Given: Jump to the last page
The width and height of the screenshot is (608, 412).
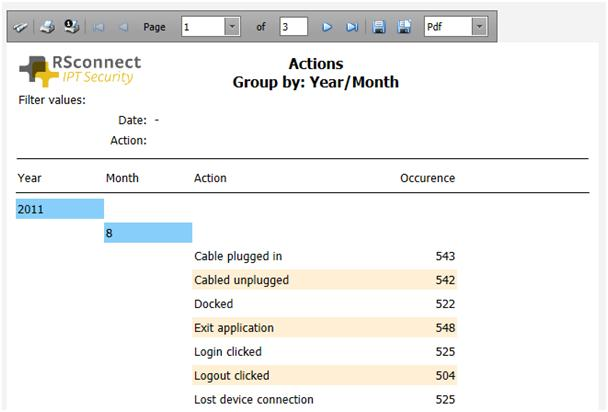Looking at the screenshot, I should pos(352,27).
